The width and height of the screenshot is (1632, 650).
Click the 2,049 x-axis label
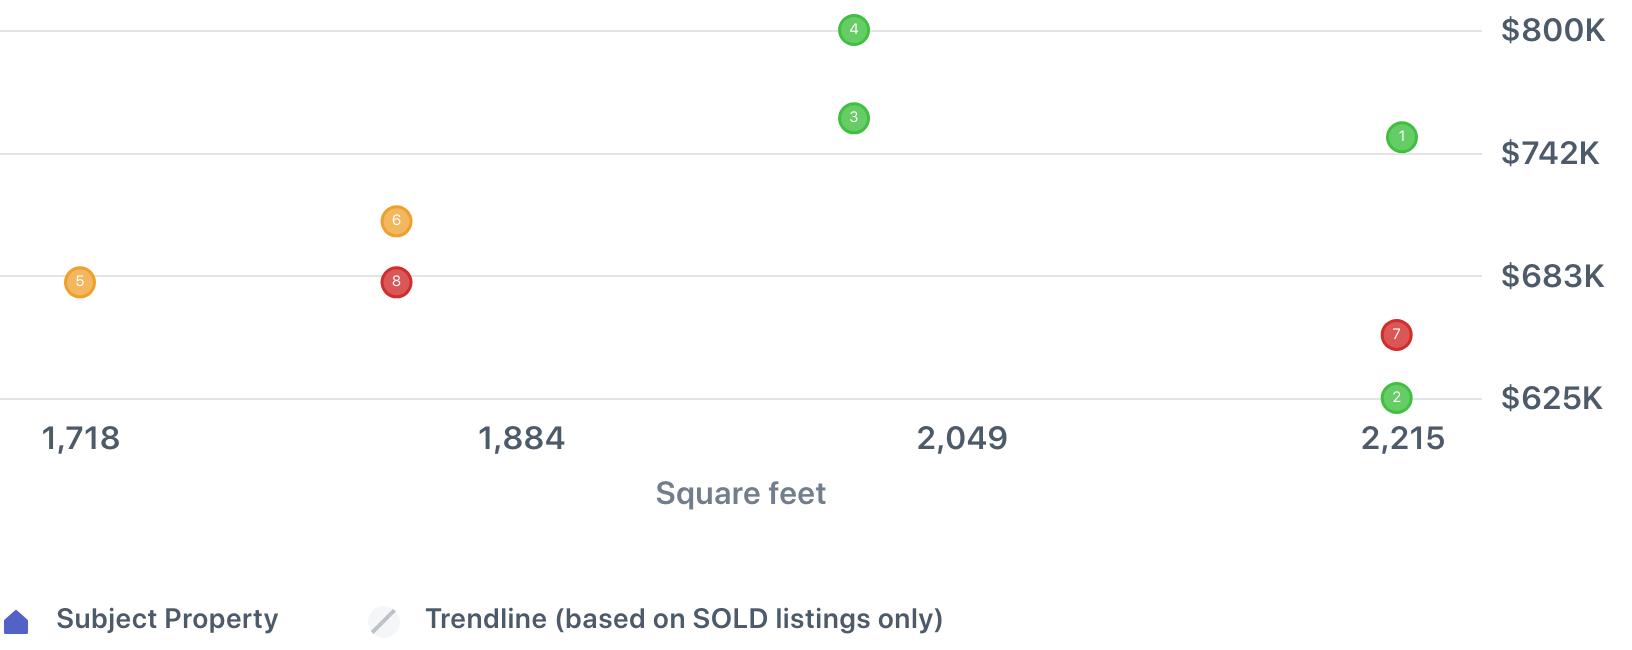point(962,438)
